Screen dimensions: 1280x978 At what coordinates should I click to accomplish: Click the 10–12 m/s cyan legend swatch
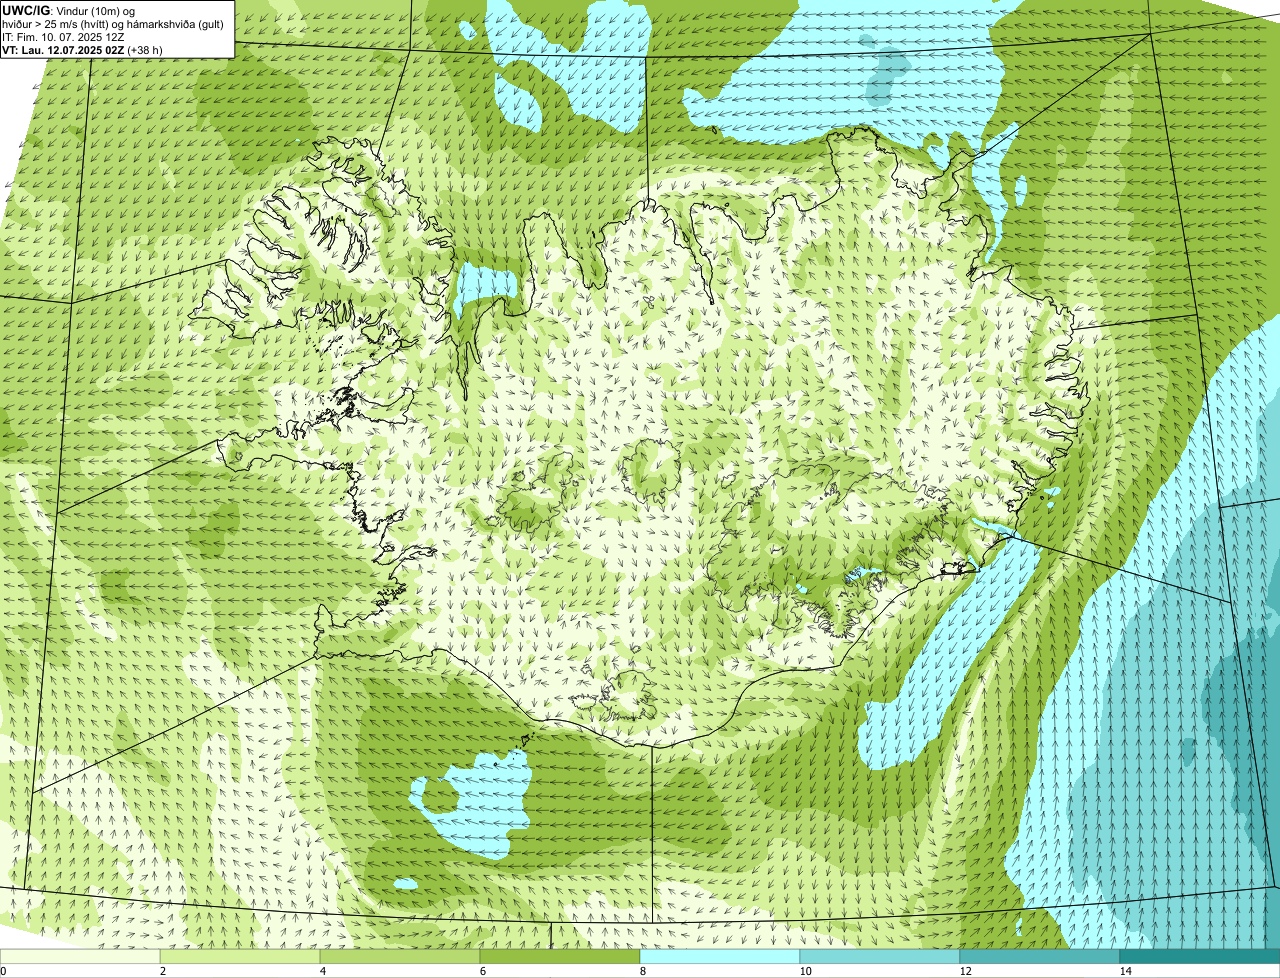click(x=880, y=957)
